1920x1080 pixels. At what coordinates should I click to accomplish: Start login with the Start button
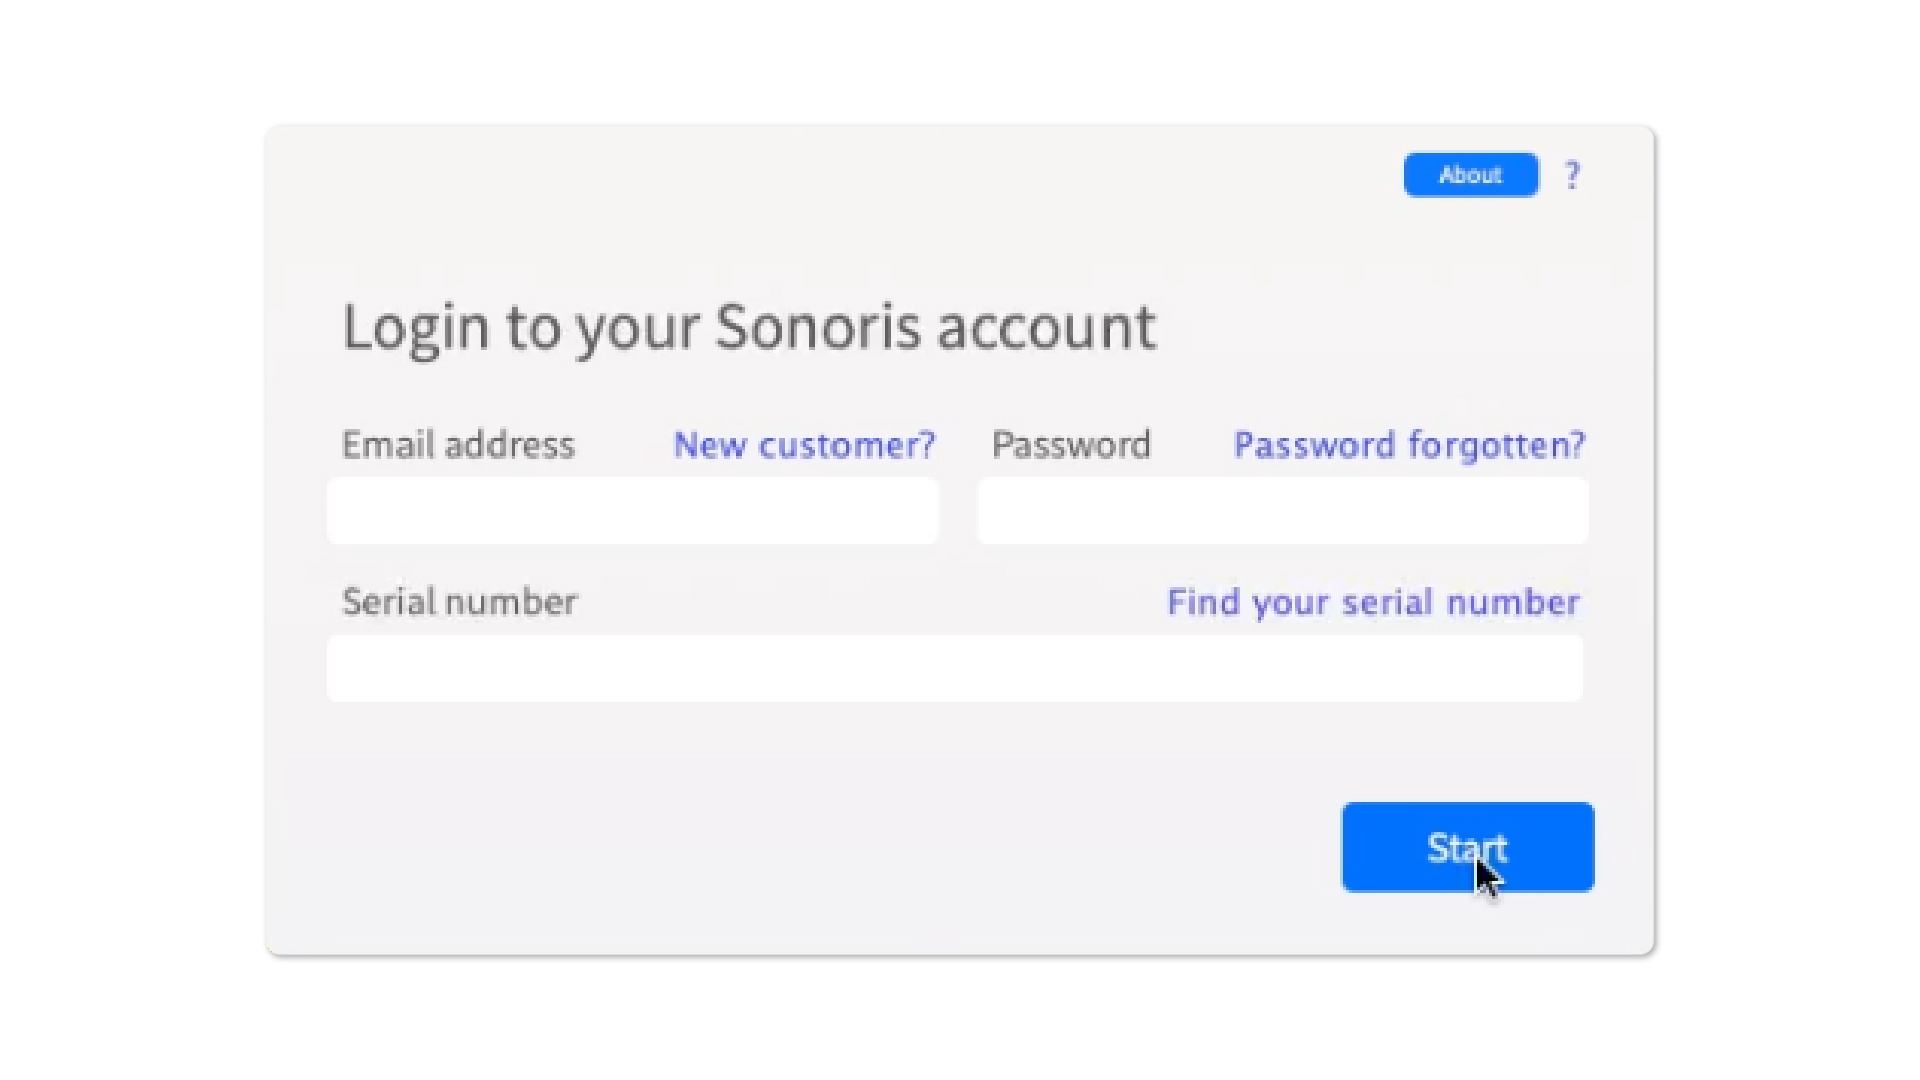coord(1467,847)
